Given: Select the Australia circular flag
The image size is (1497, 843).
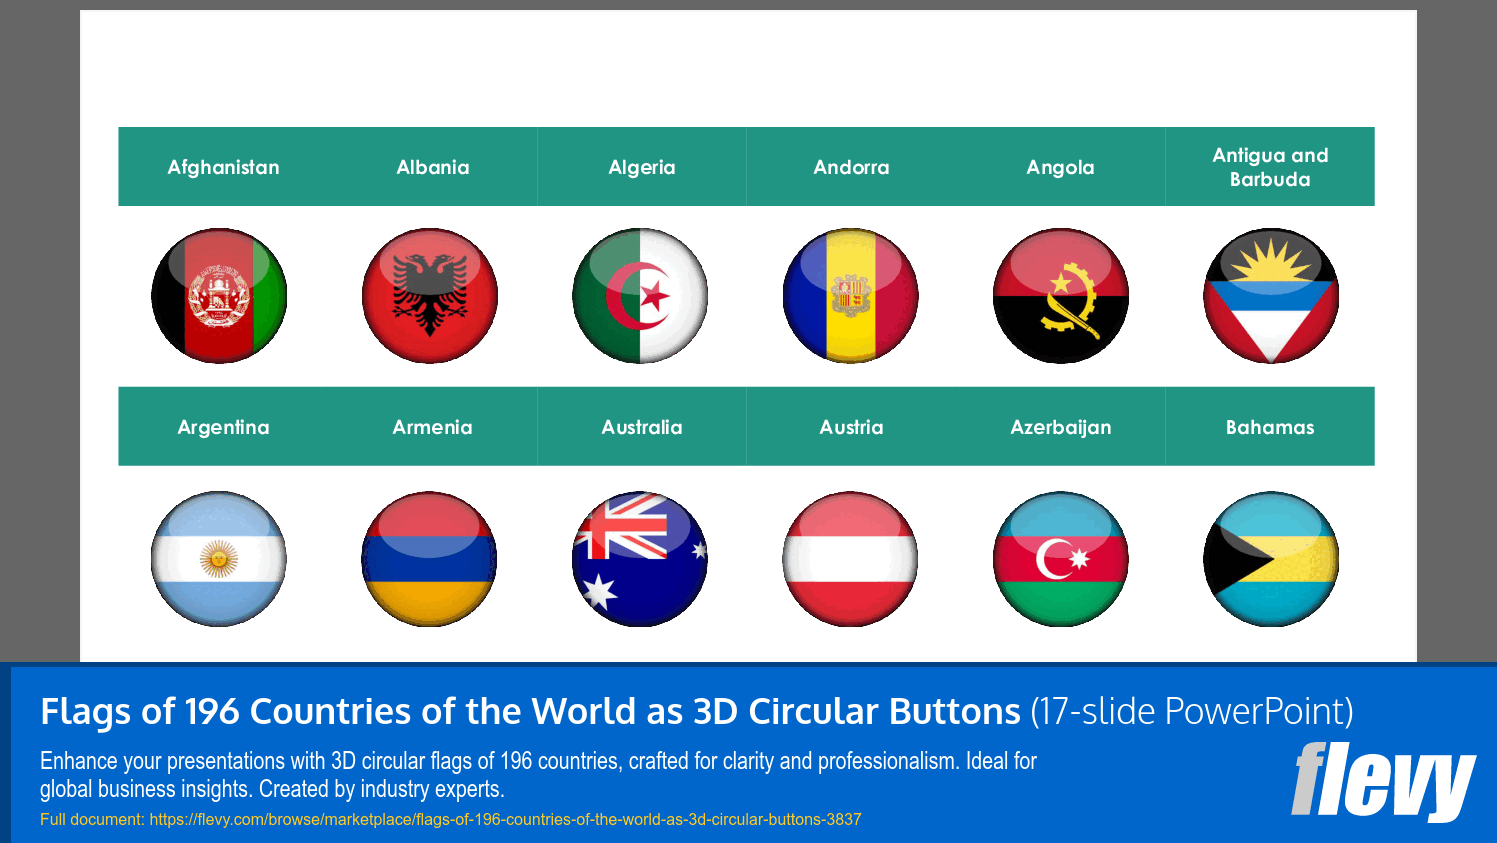Looking at the screenshot, I should coord(641,559).
